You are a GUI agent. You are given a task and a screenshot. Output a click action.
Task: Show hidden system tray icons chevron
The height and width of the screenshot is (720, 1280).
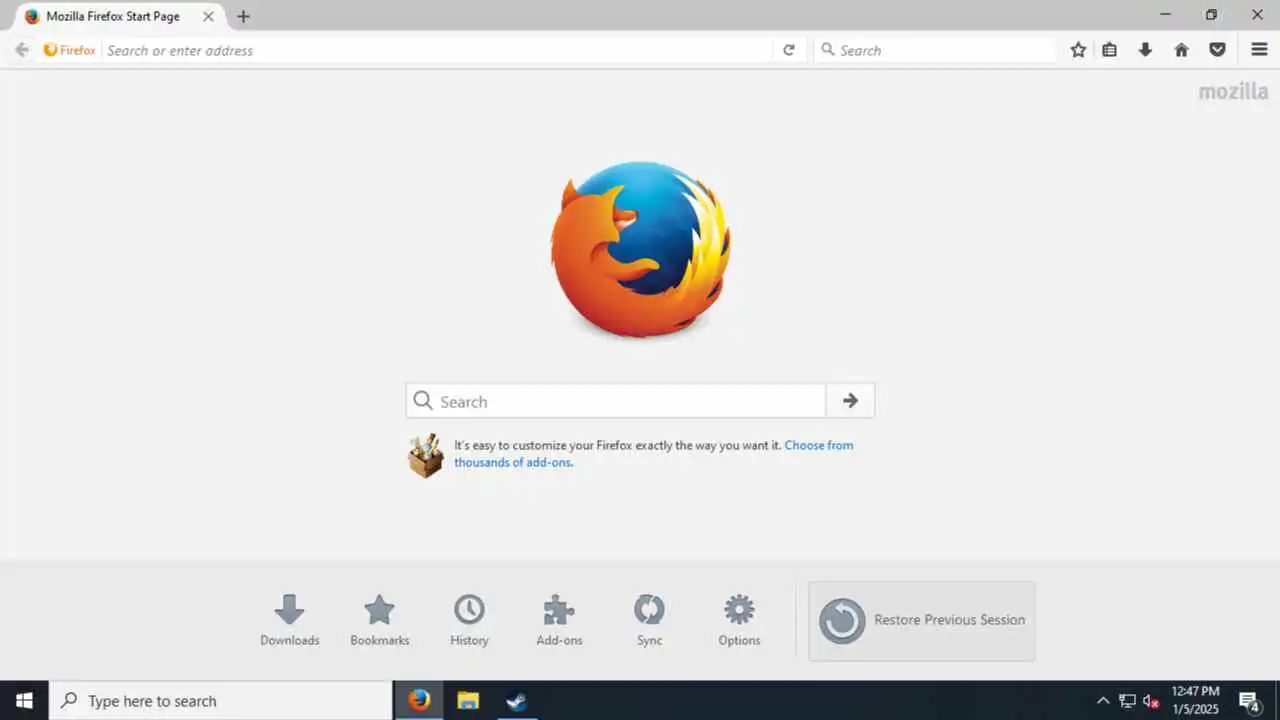tap(1103, 701)
